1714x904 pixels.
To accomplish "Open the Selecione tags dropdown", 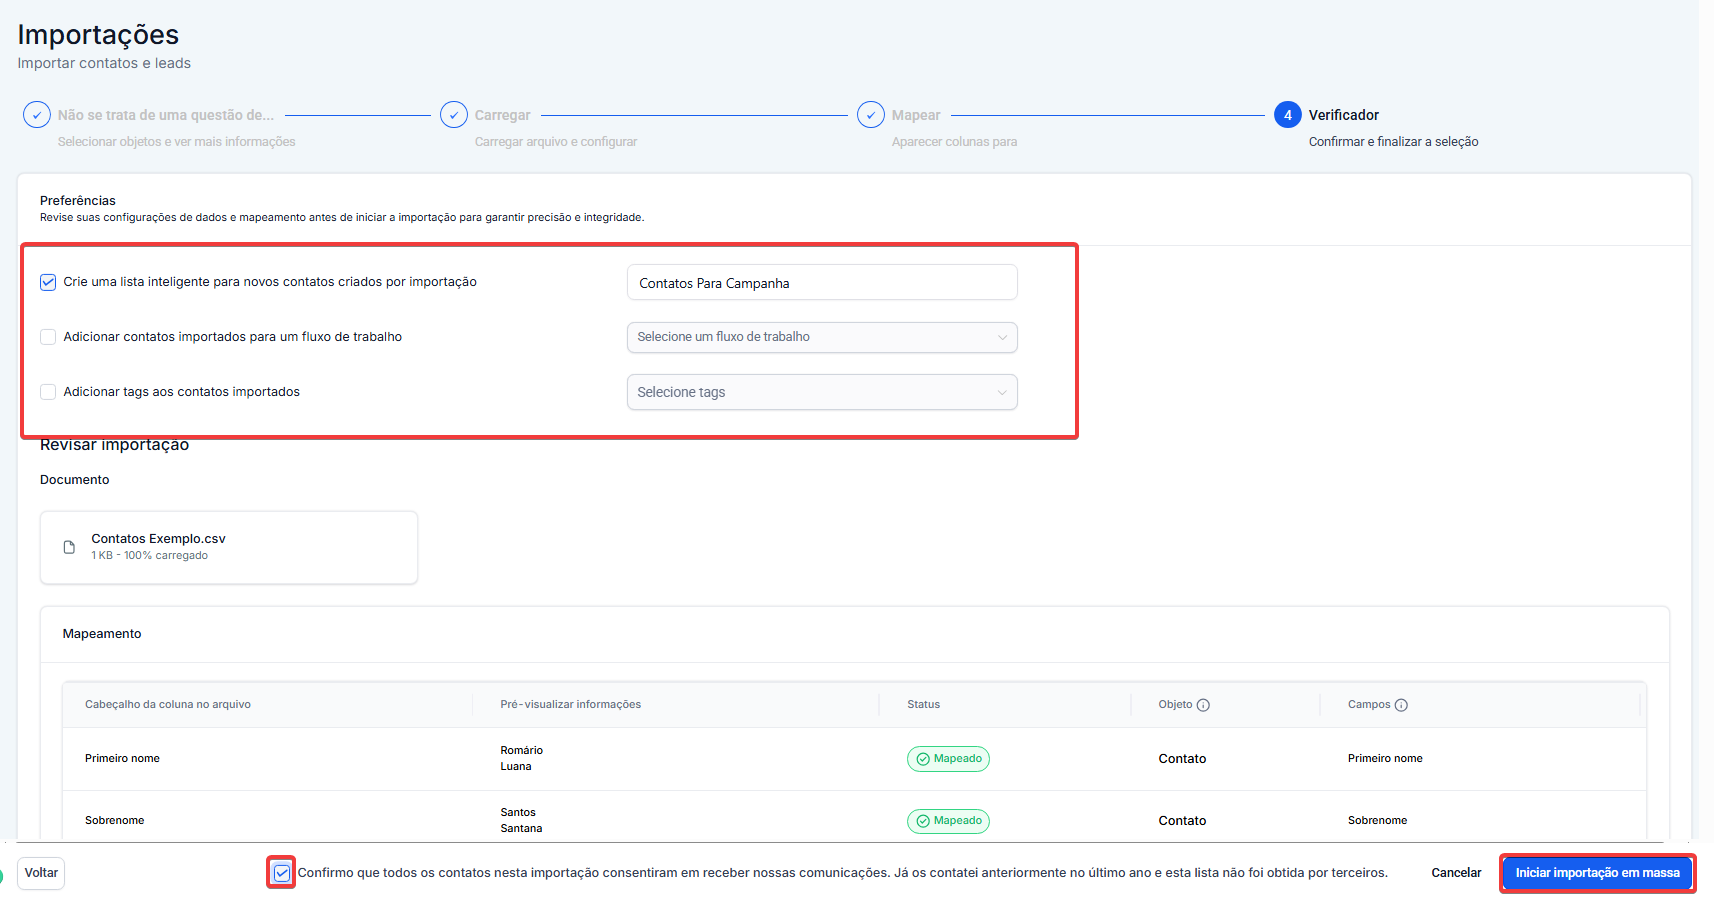I will pos(821,392).
